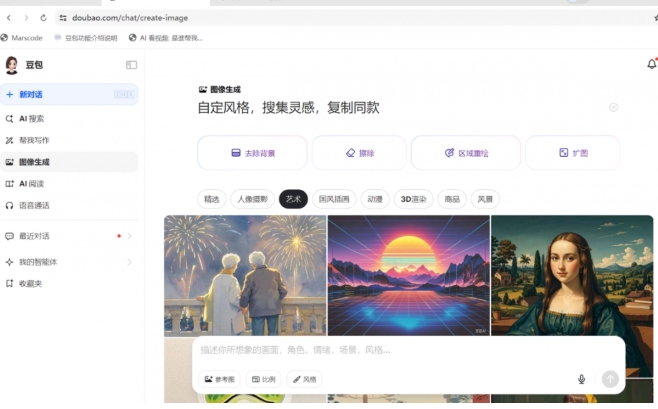Start a 新对话 conversation
This screenshot has height=409, width=658.
coord(69,94)
